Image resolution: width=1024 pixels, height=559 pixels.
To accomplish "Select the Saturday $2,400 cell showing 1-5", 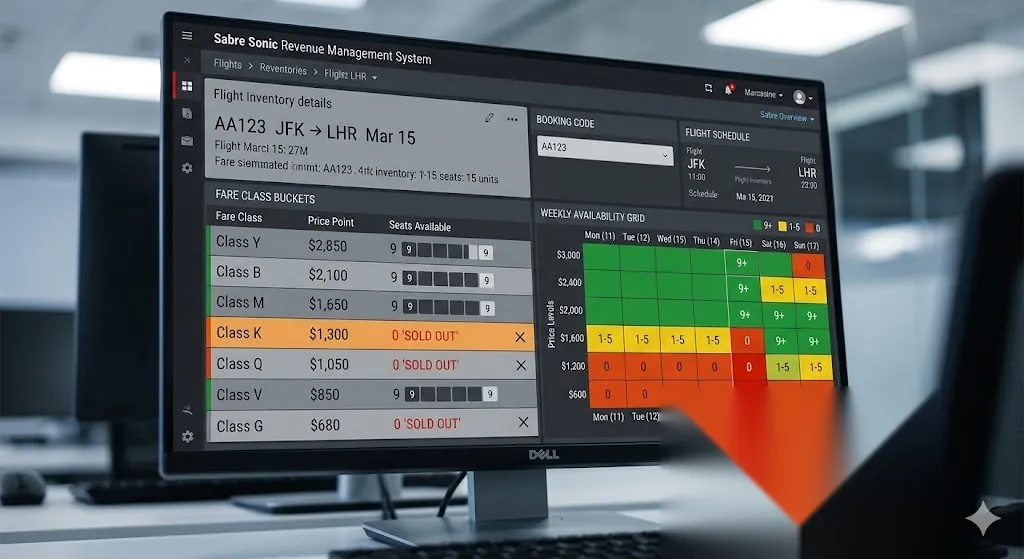I will (776, 289).
